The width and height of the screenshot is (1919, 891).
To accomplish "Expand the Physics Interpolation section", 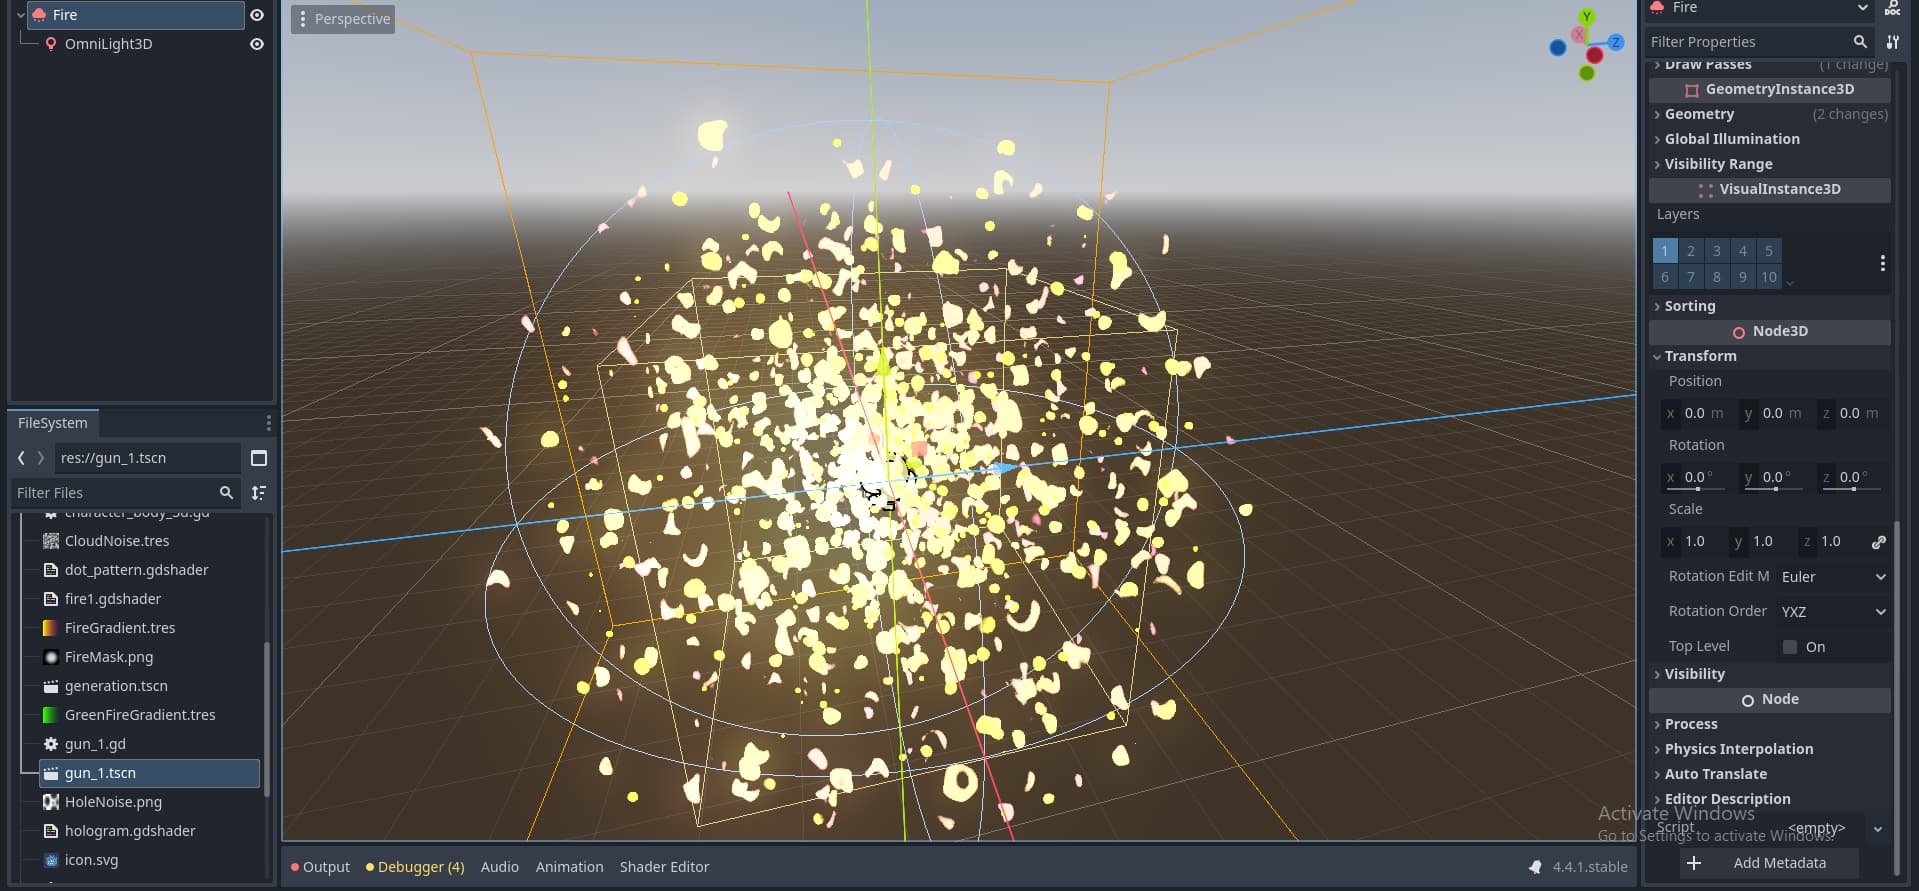I will pyautogui.click(x=1770, y=749).
